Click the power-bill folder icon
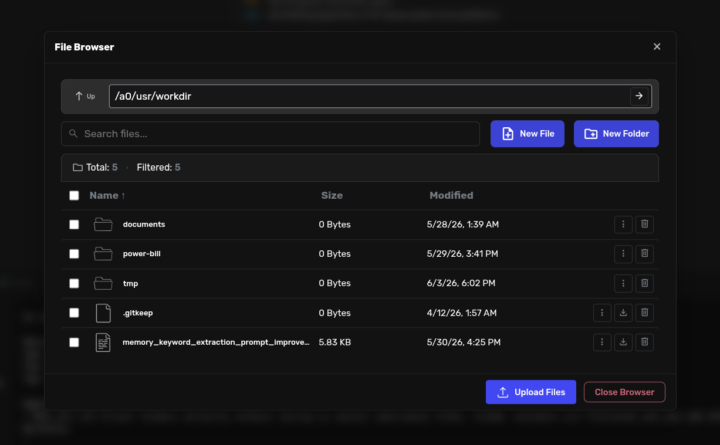Viewport: 720px width, 445px height. pos(103,253)
